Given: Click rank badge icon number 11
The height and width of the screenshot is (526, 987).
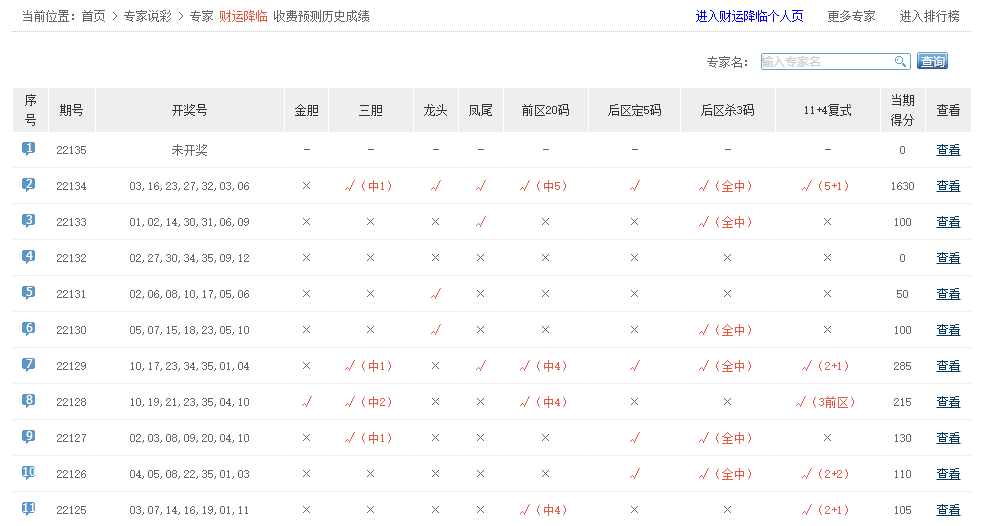Looking at the screenshot, I should [x=29, y=509].
